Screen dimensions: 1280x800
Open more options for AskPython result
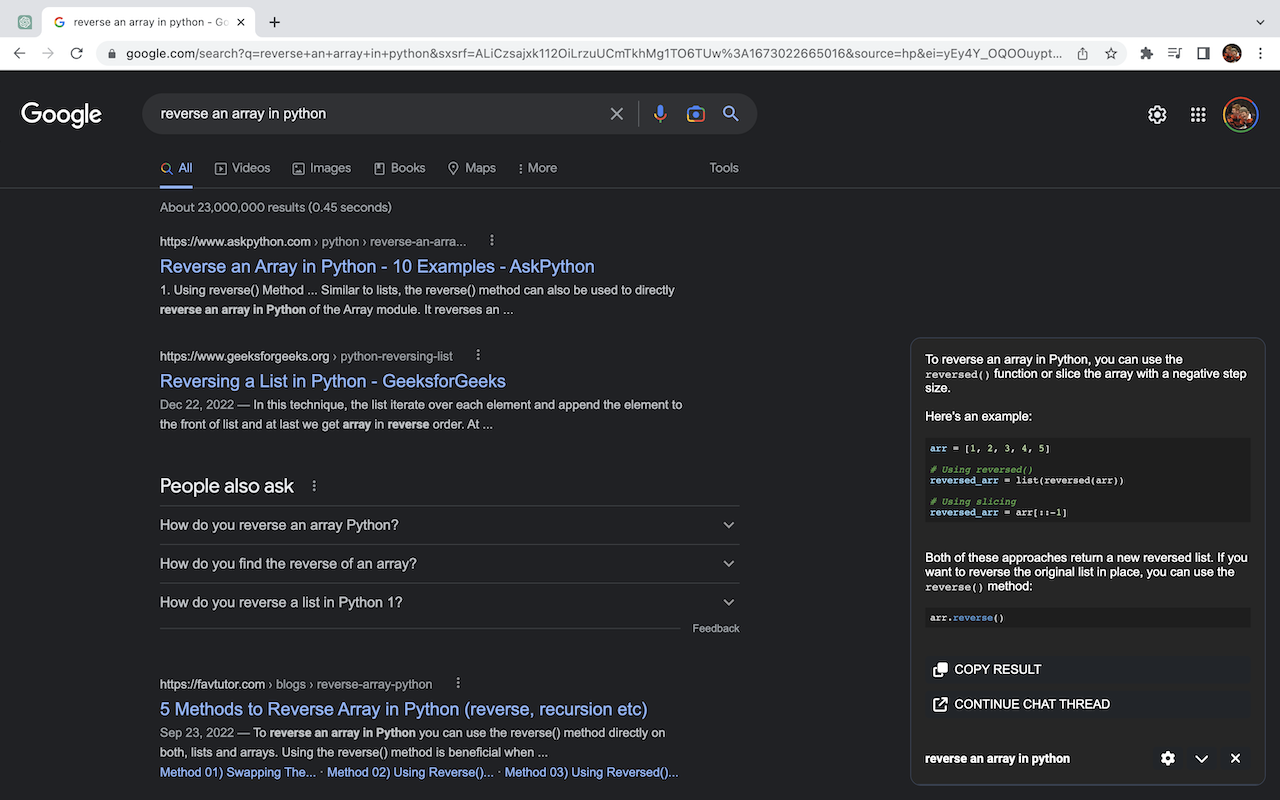pyautogui.click(x=491, y=241)
